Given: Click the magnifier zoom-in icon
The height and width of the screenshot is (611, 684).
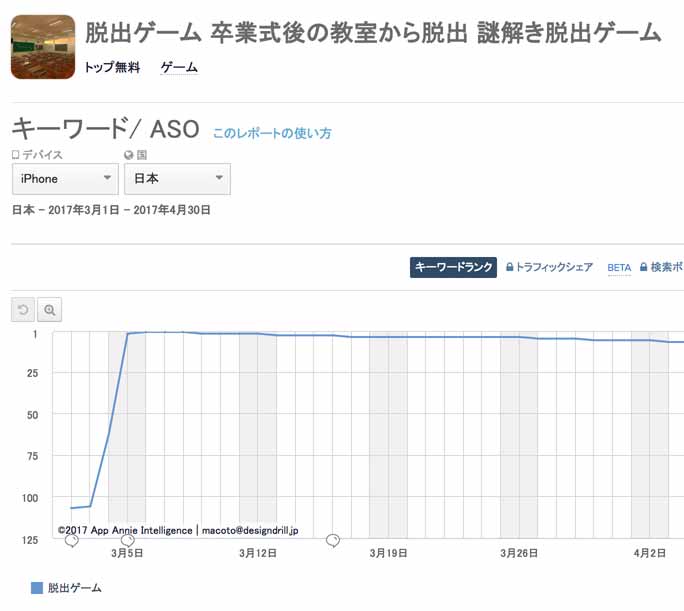Looking at the screenshot, I should point(49,310).
